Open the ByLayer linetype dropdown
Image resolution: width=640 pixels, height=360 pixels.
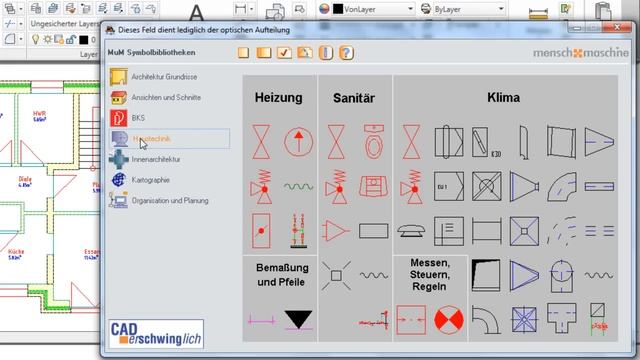tap(501, 9)
